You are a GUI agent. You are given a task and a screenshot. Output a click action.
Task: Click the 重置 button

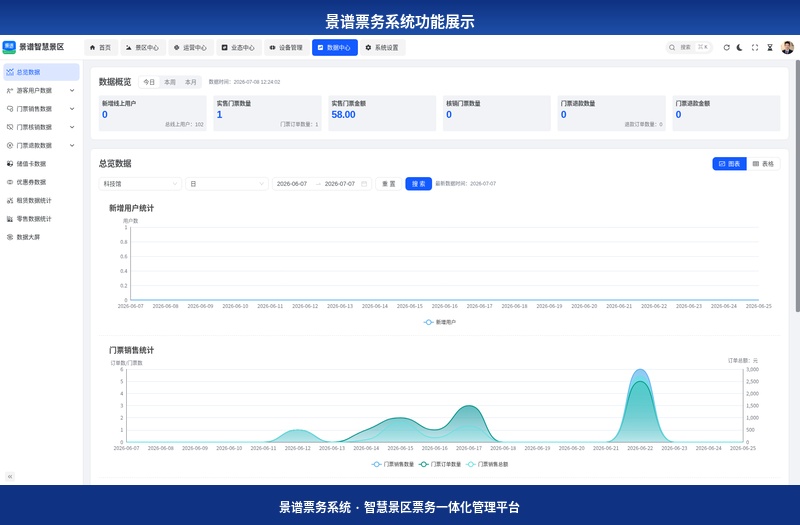pyautogui.click(x=389, y=184)
